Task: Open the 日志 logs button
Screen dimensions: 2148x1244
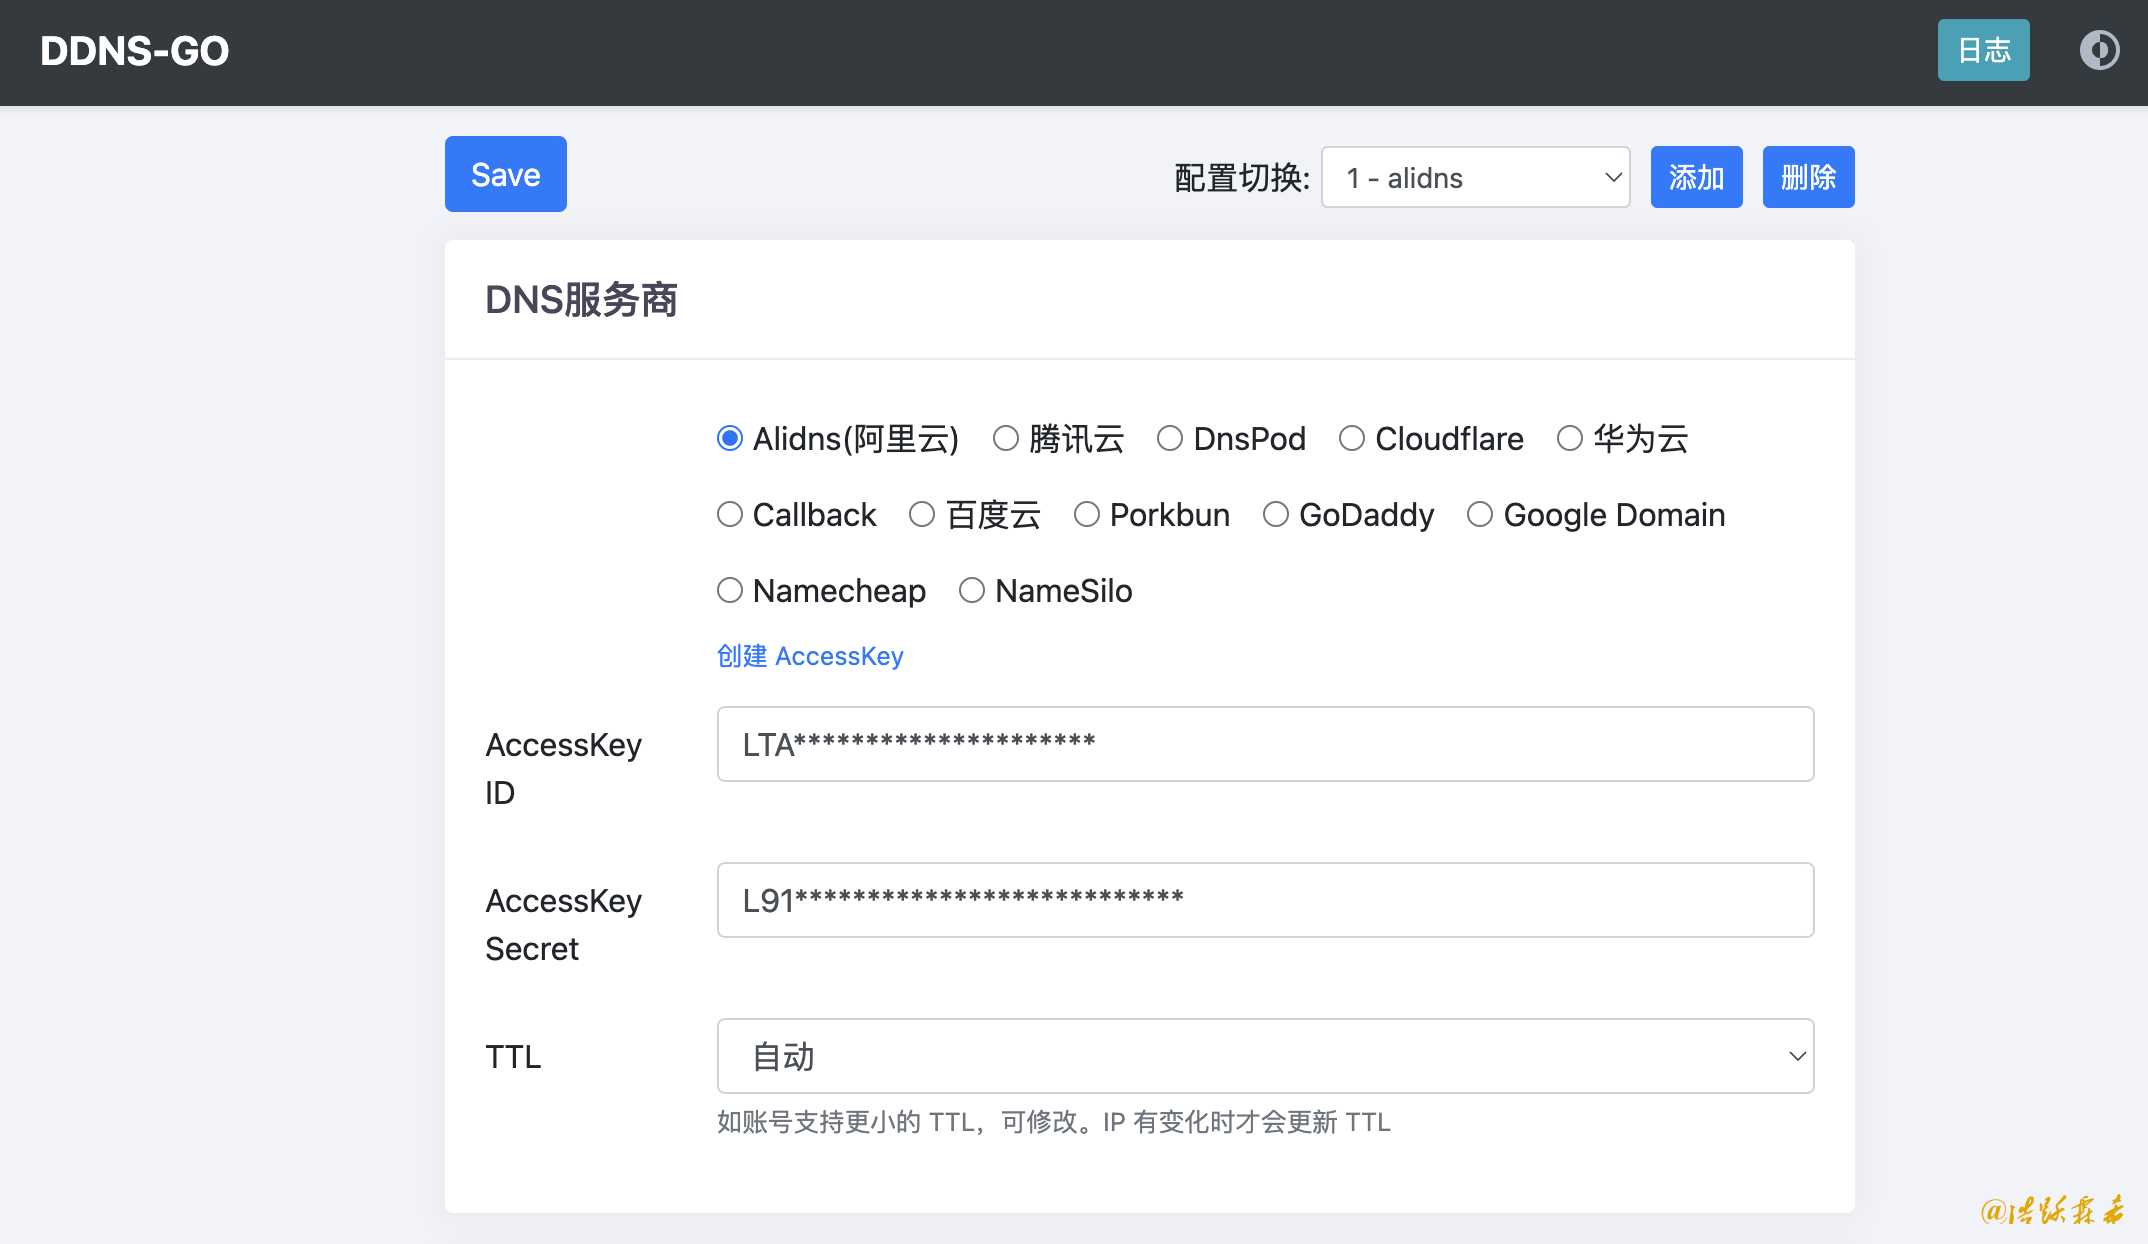Action: 1983,50
